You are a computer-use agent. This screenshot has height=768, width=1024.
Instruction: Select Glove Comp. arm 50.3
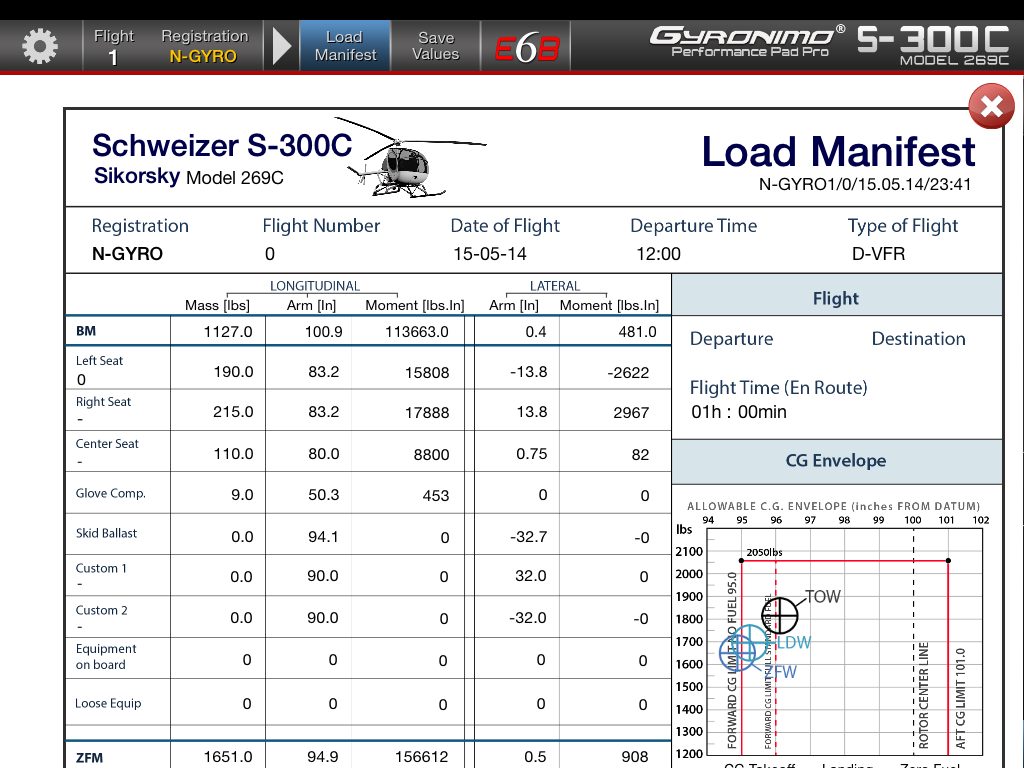(323, 494)
